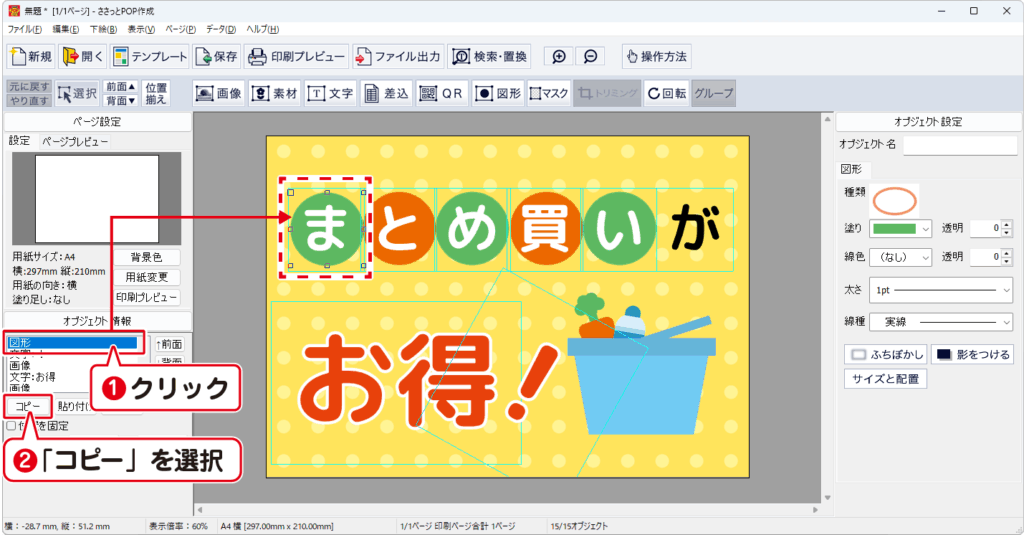This screenshot has height=535, width=1024.
Task: Open the ファイル menu
Action: (25, 29)
